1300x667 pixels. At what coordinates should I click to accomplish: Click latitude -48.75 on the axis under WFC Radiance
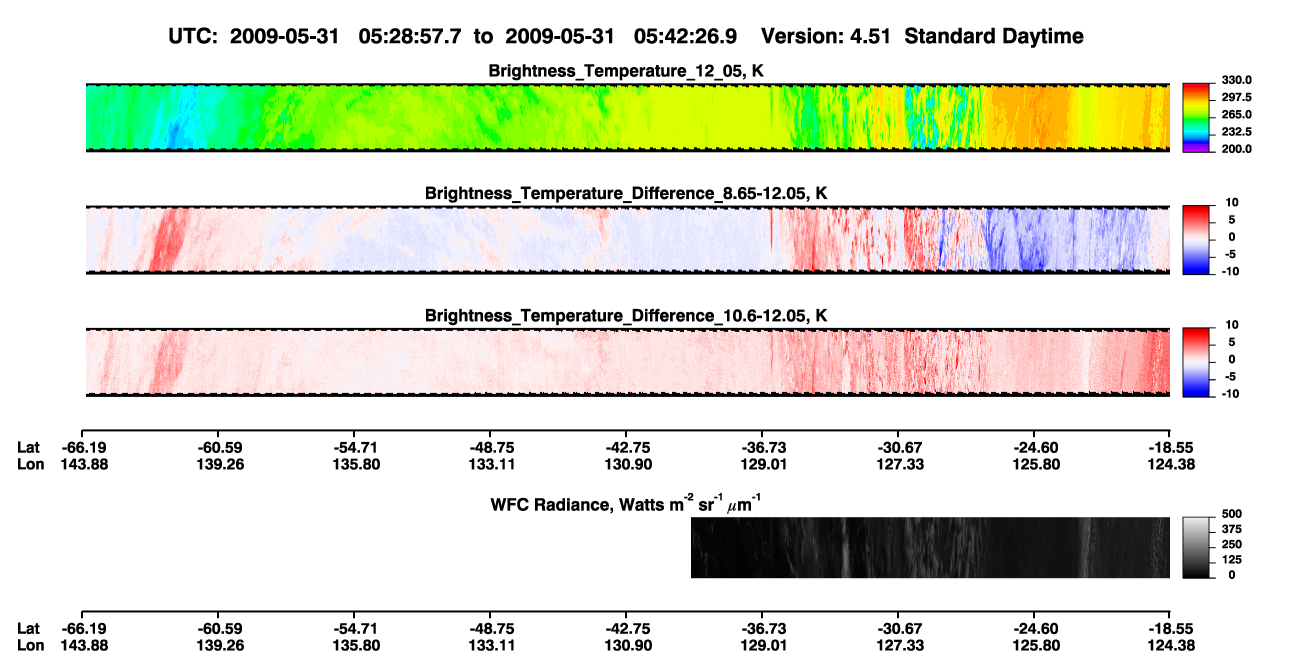[491, 628]
